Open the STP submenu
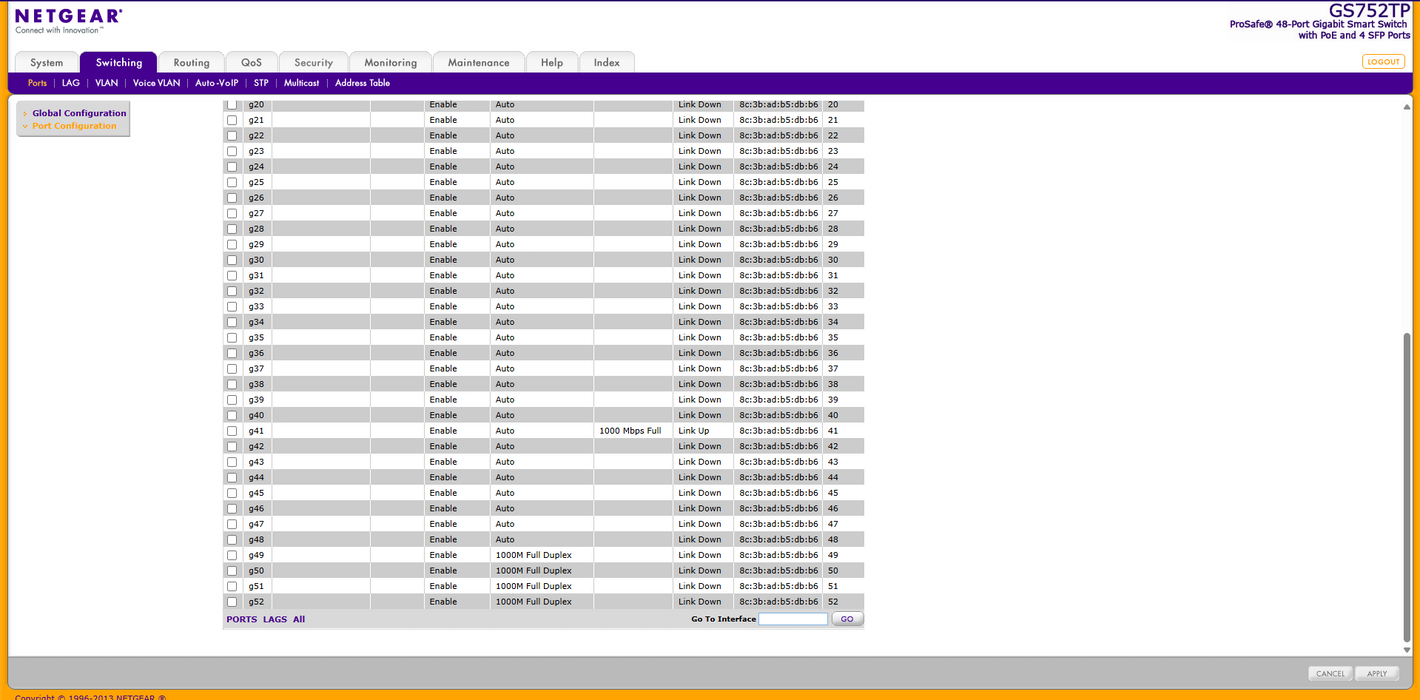 pyautogui.click(x=261, y=83)
